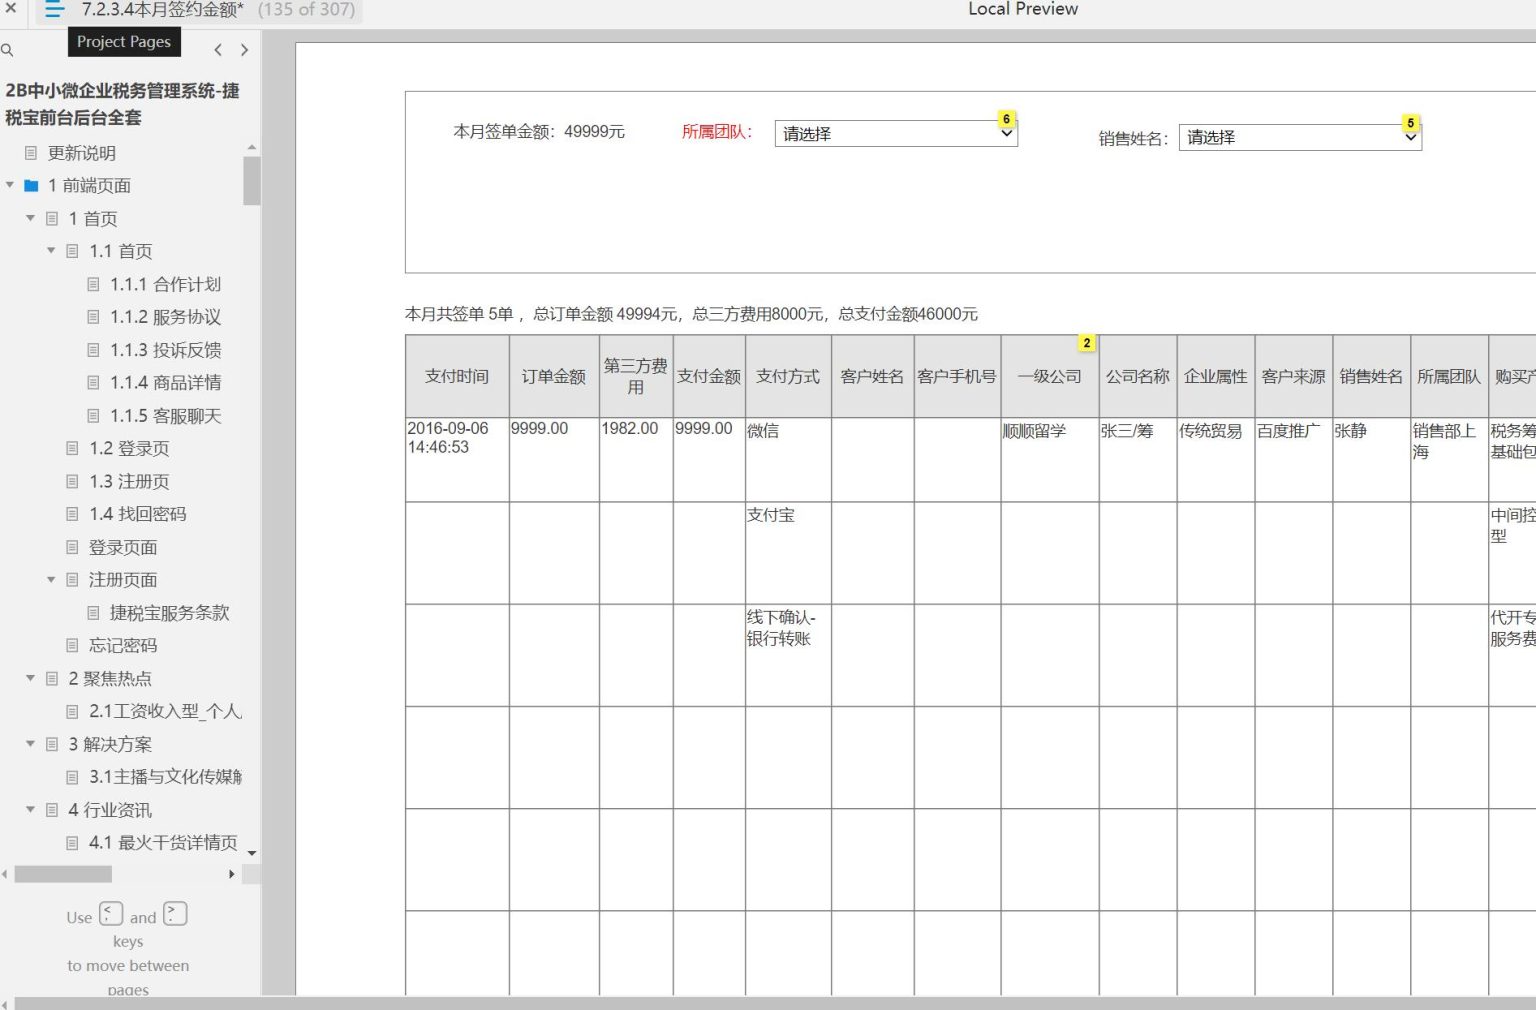Open the 1.1.3 投诉反馈 page
Image resolution: width=1536 pixels, height=1010 pixels.
(165, 350)
